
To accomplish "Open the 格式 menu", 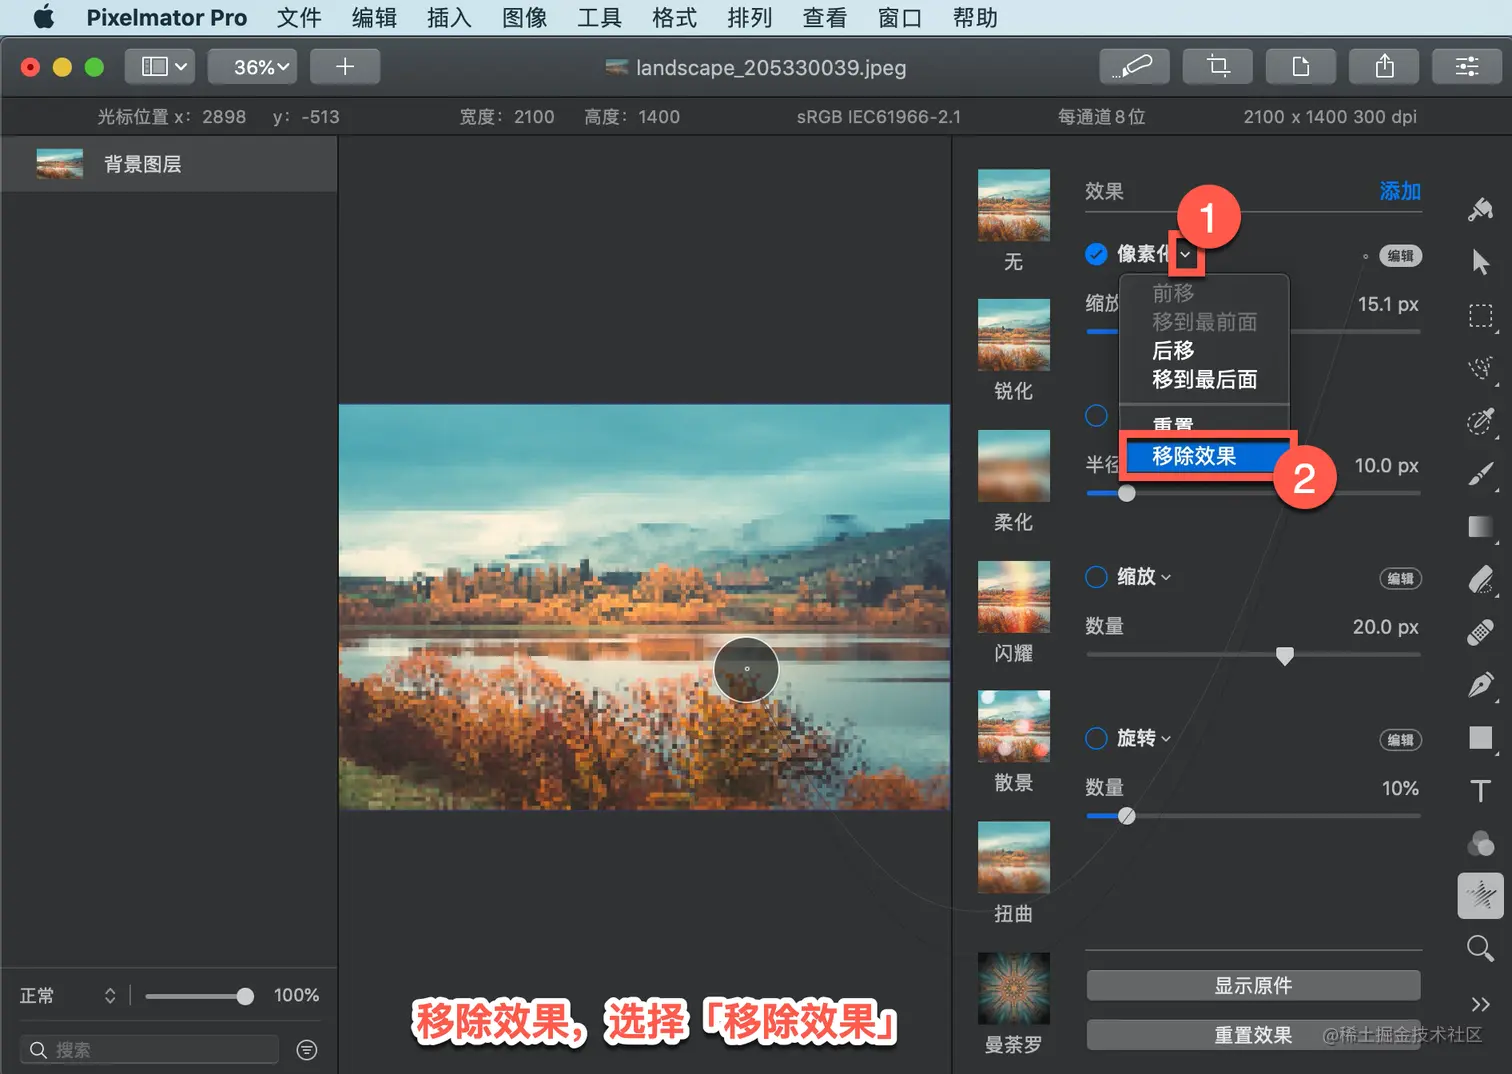I will [674, 17].
